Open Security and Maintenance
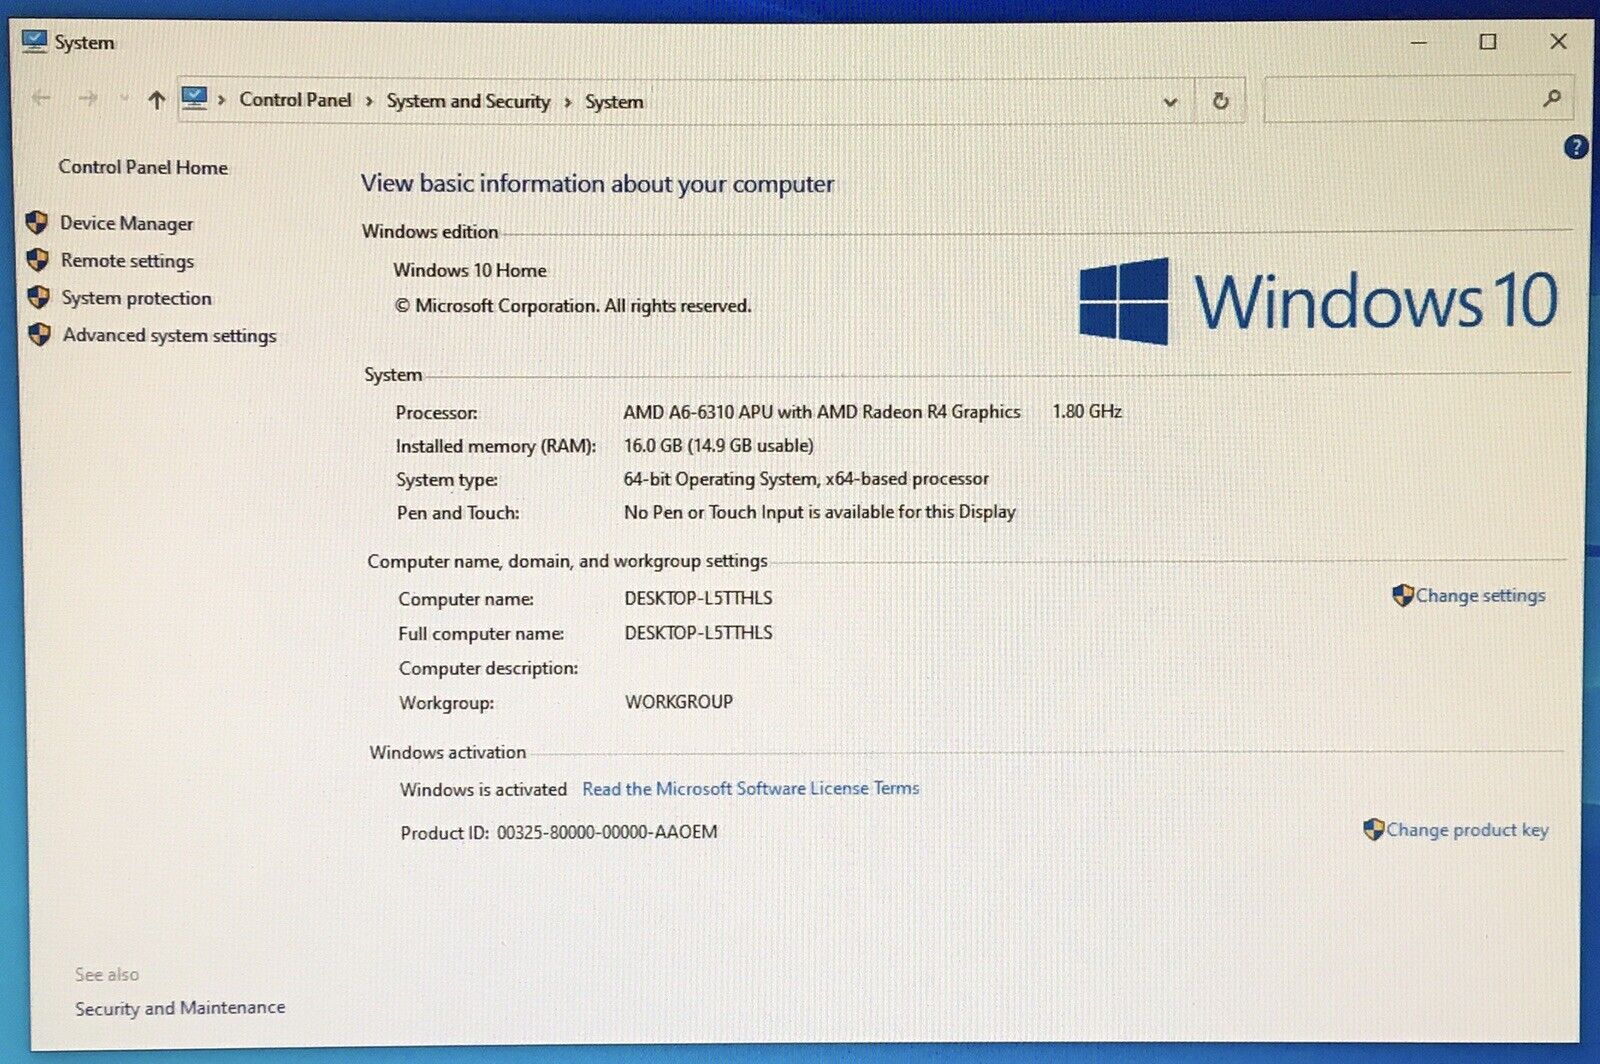 [180, 1008]
